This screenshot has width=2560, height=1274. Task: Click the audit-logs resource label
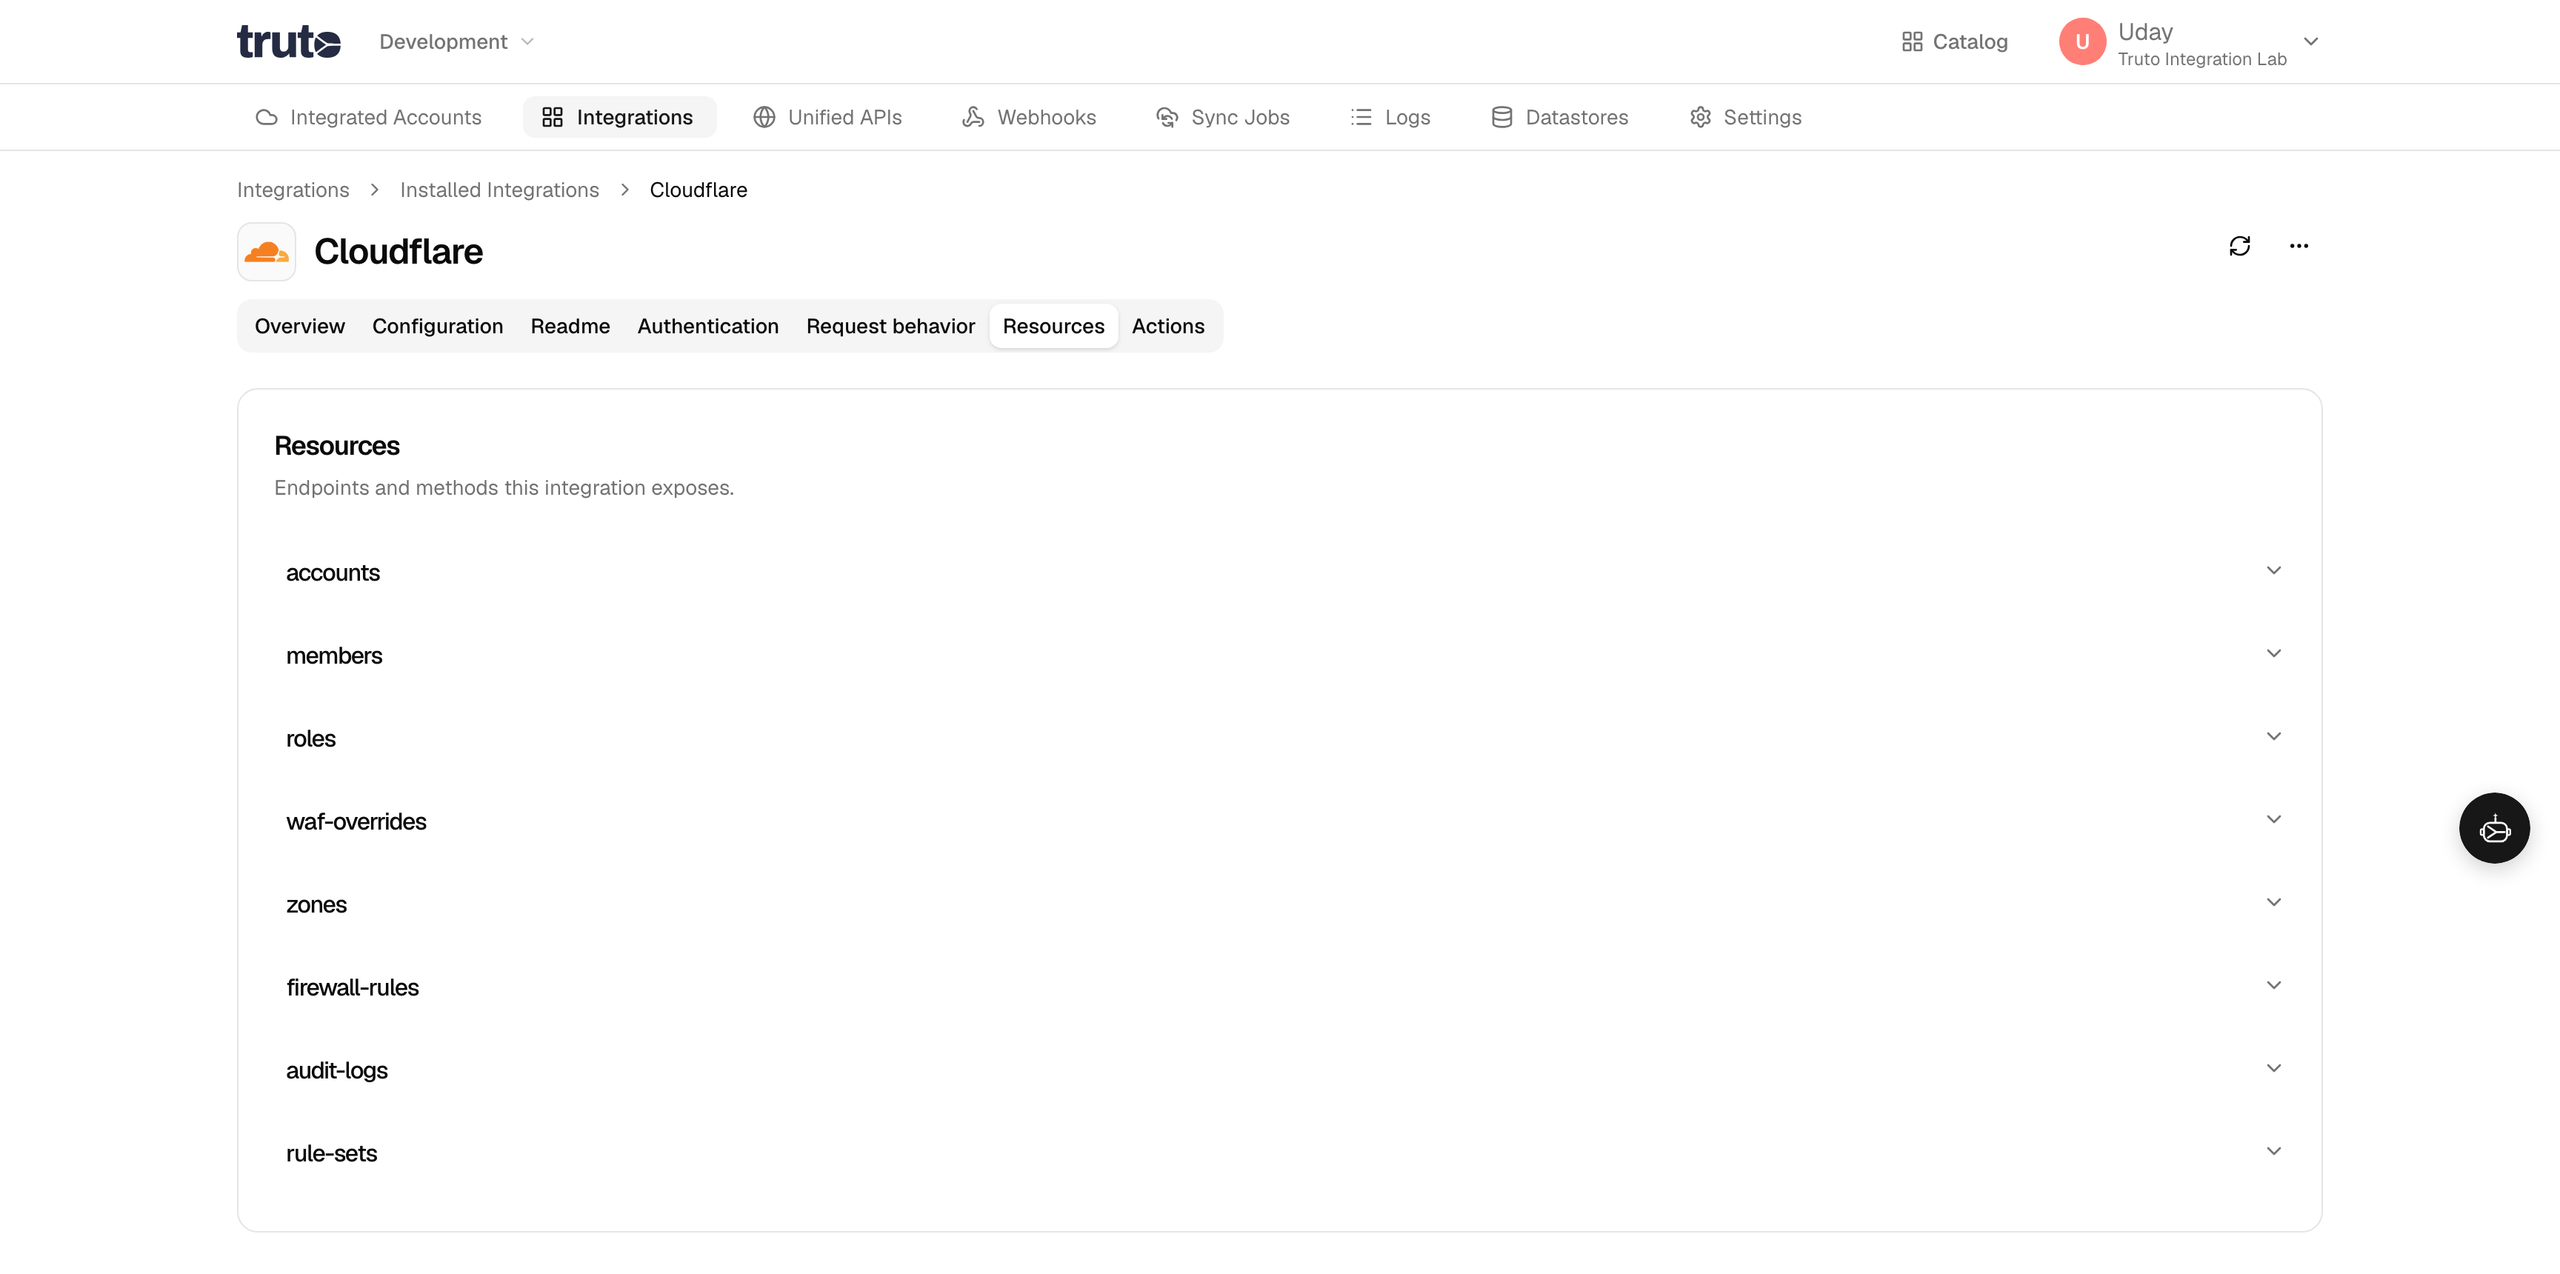point(337,1071)
